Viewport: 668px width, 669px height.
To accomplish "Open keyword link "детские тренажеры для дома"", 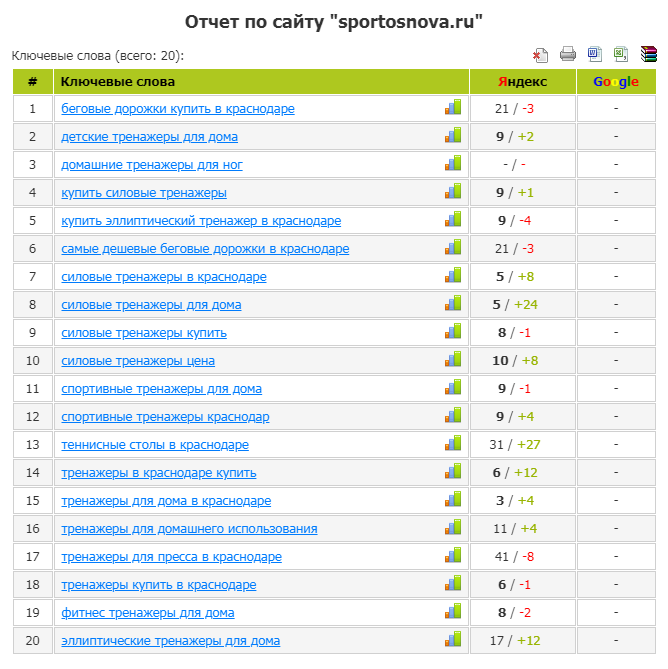I will [149, 137].
